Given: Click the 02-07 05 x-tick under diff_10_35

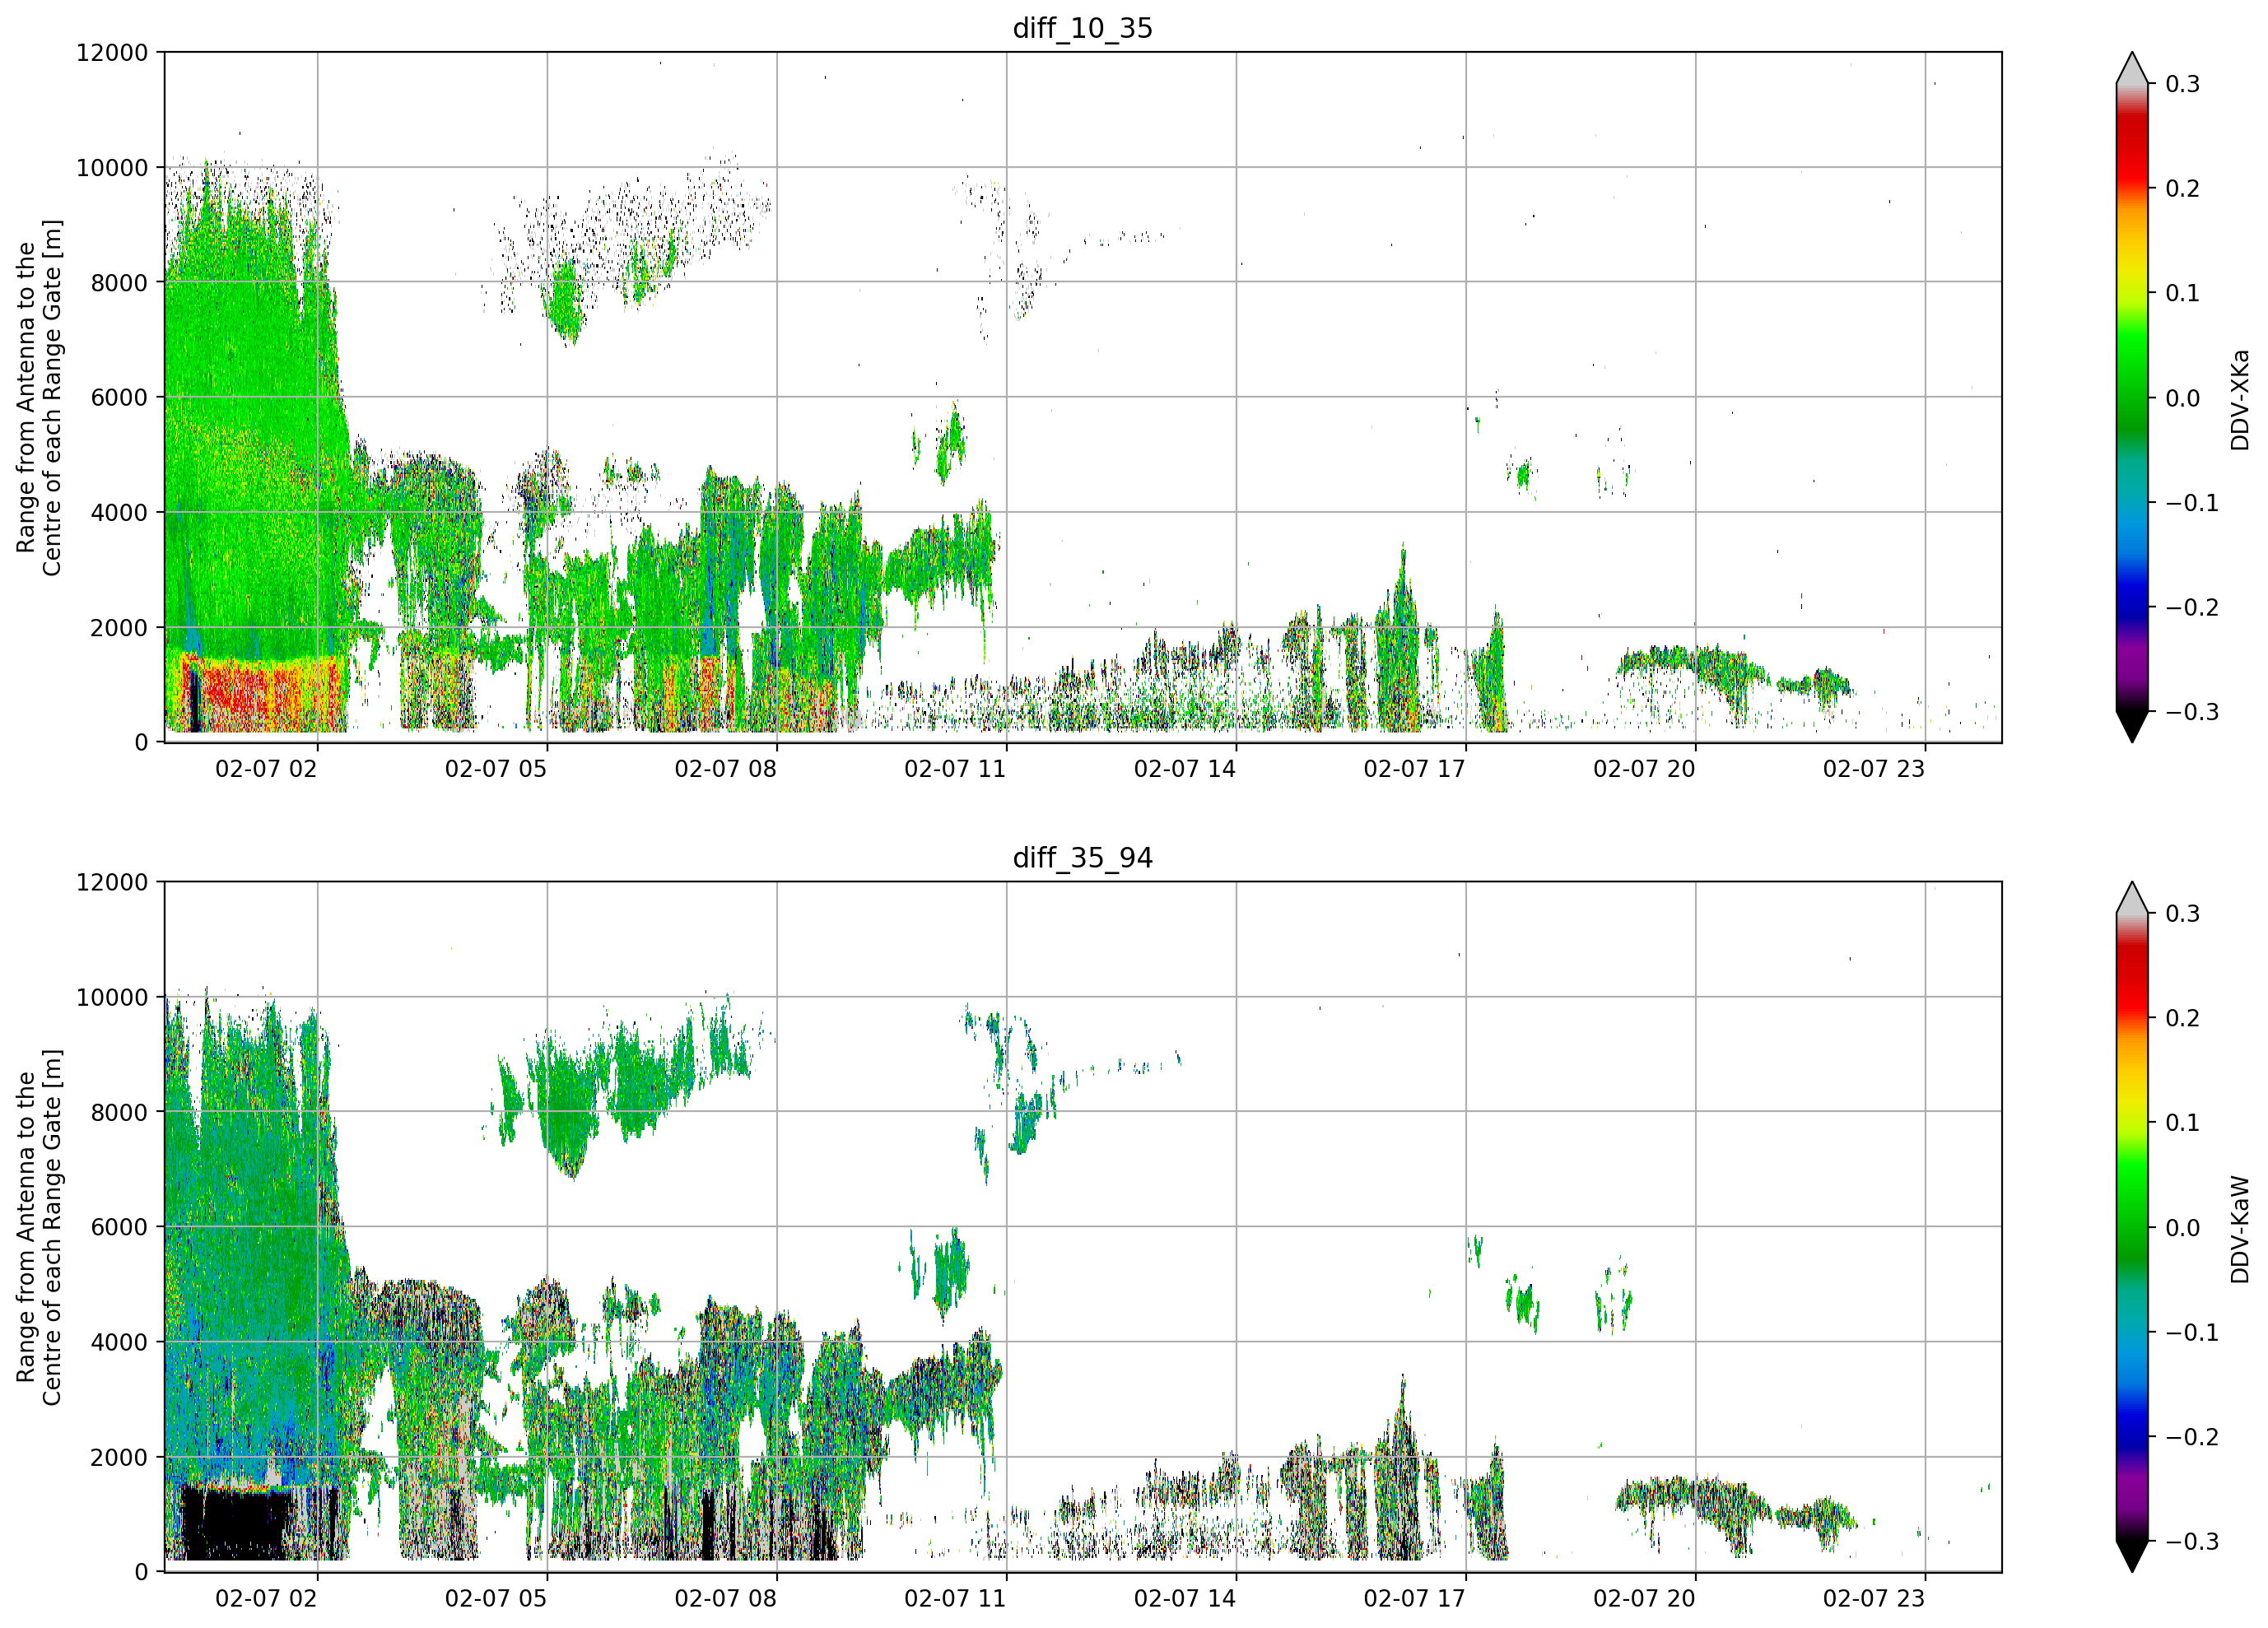Looking at the screenshot, I should pyautogui.click(x=496, y=769).
